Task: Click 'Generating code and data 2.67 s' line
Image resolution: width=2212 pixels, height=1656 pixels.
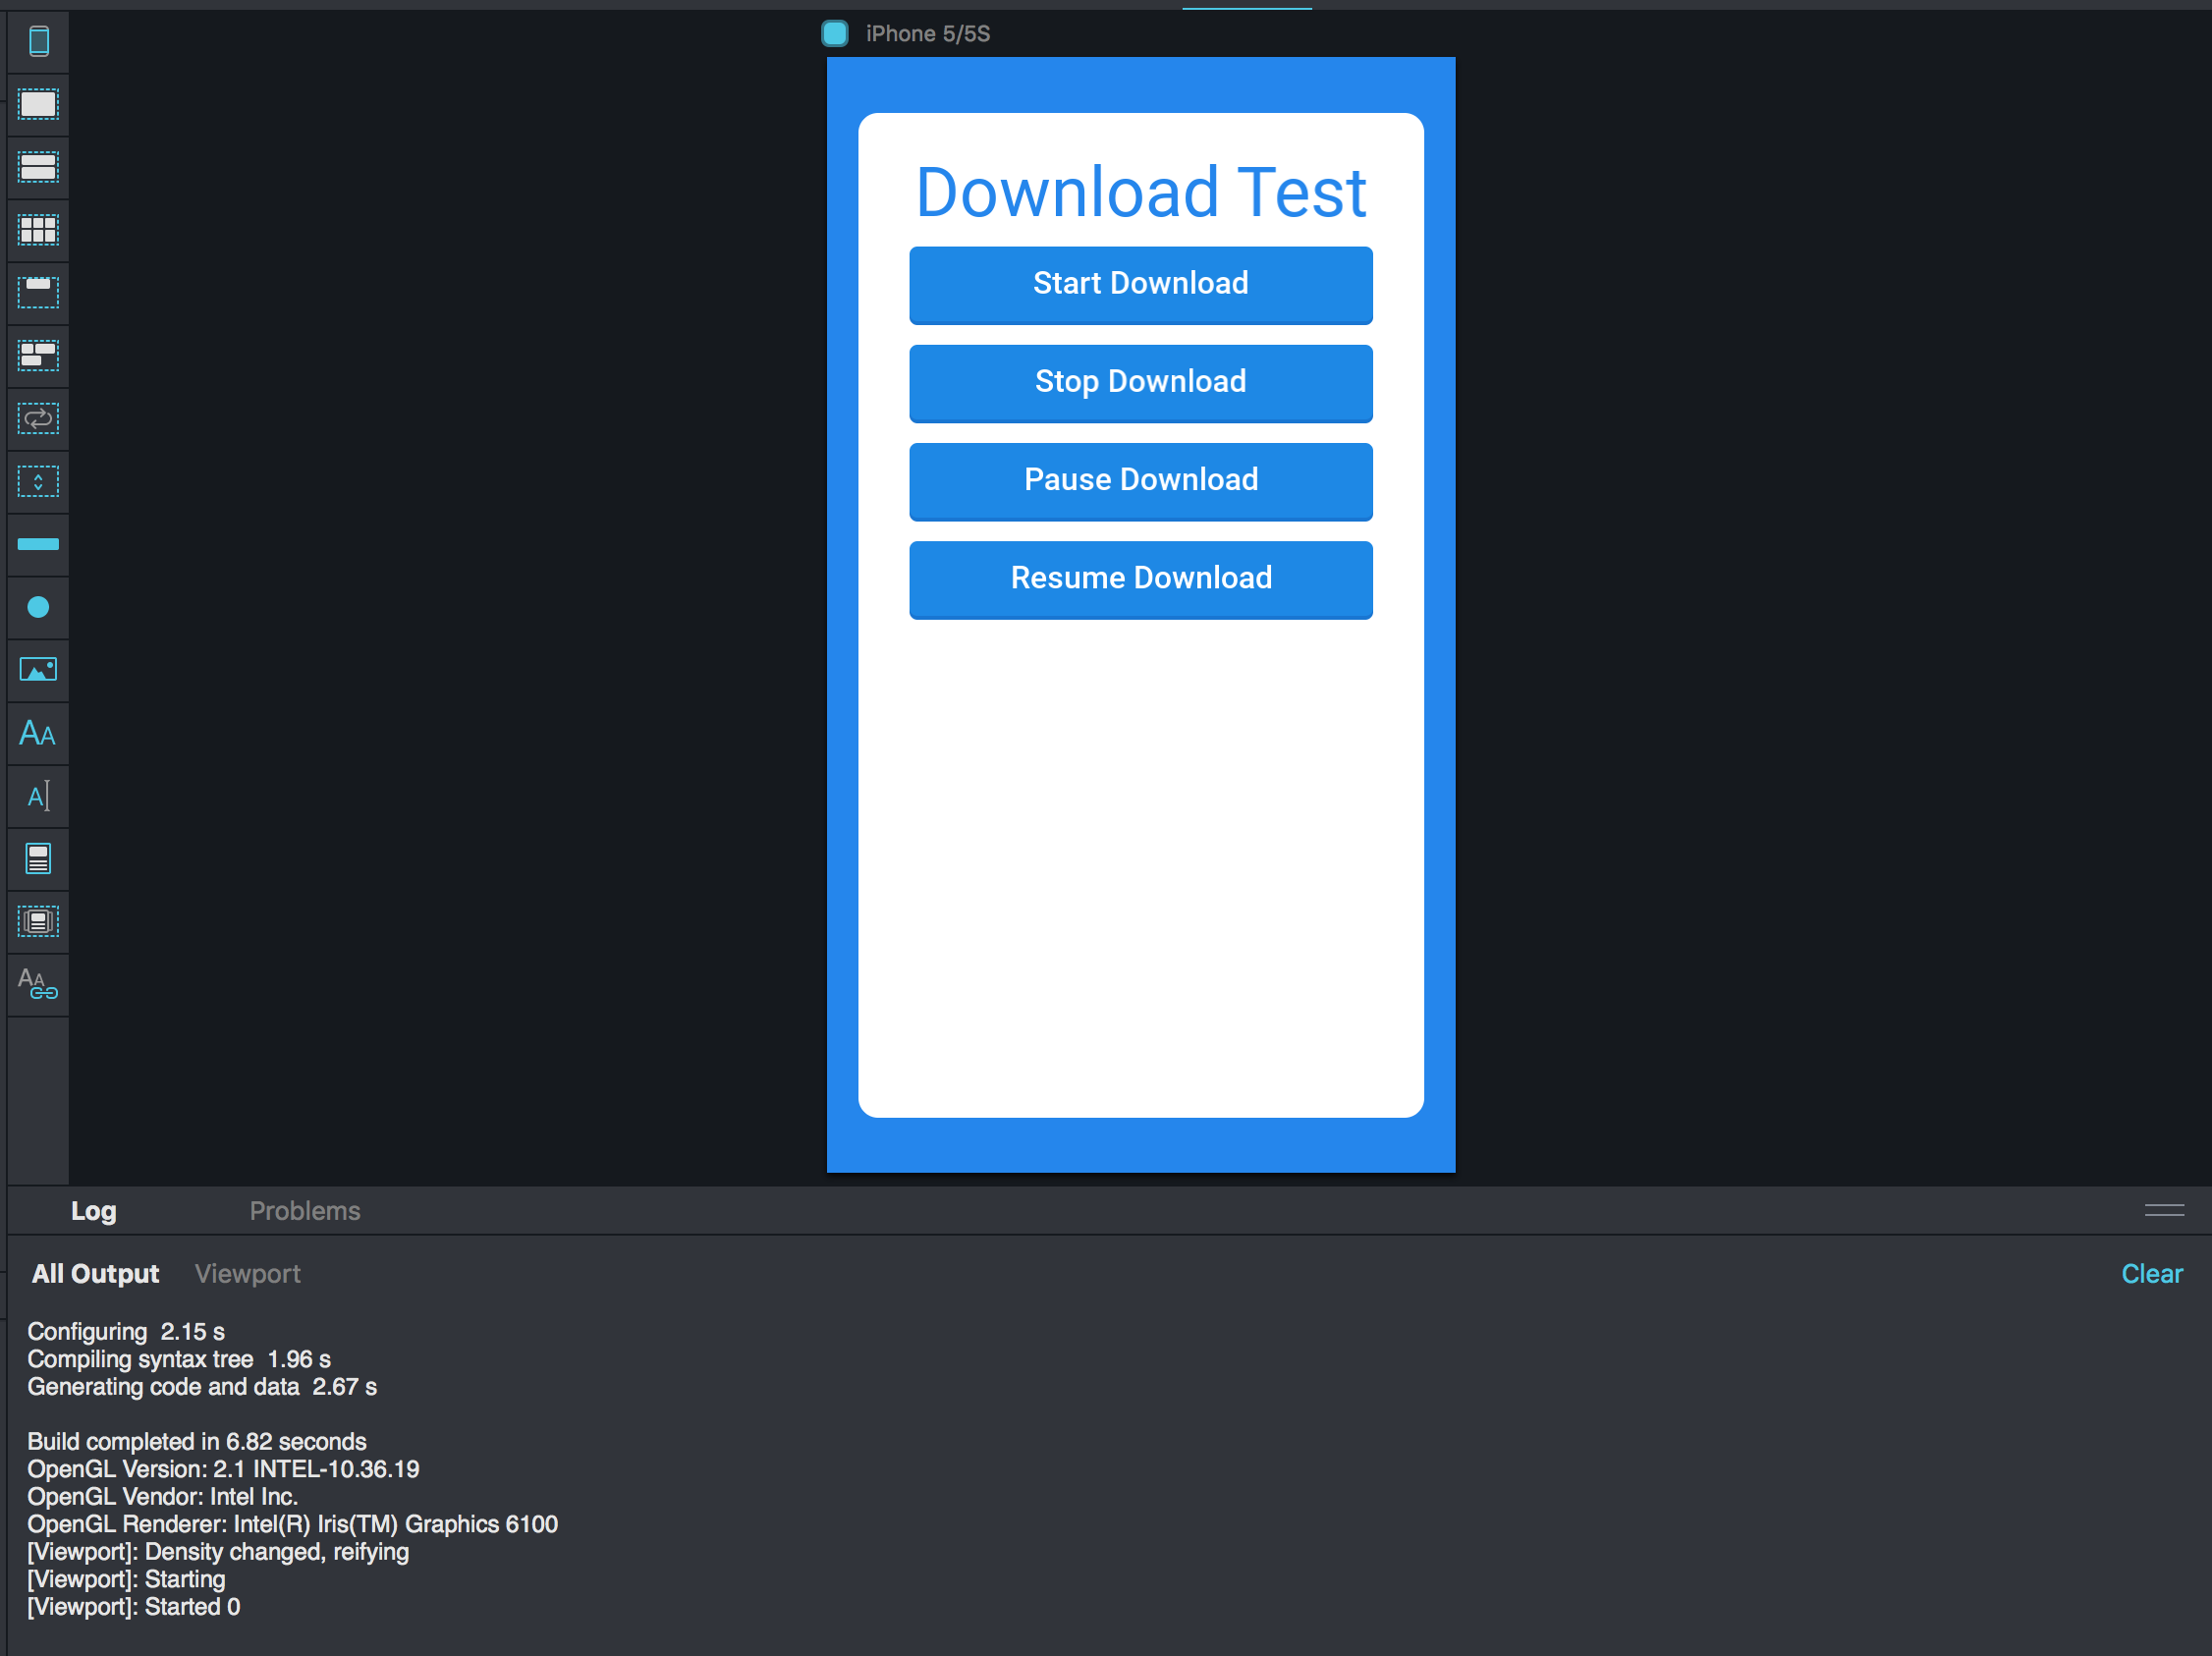Action: [202, 1387]
